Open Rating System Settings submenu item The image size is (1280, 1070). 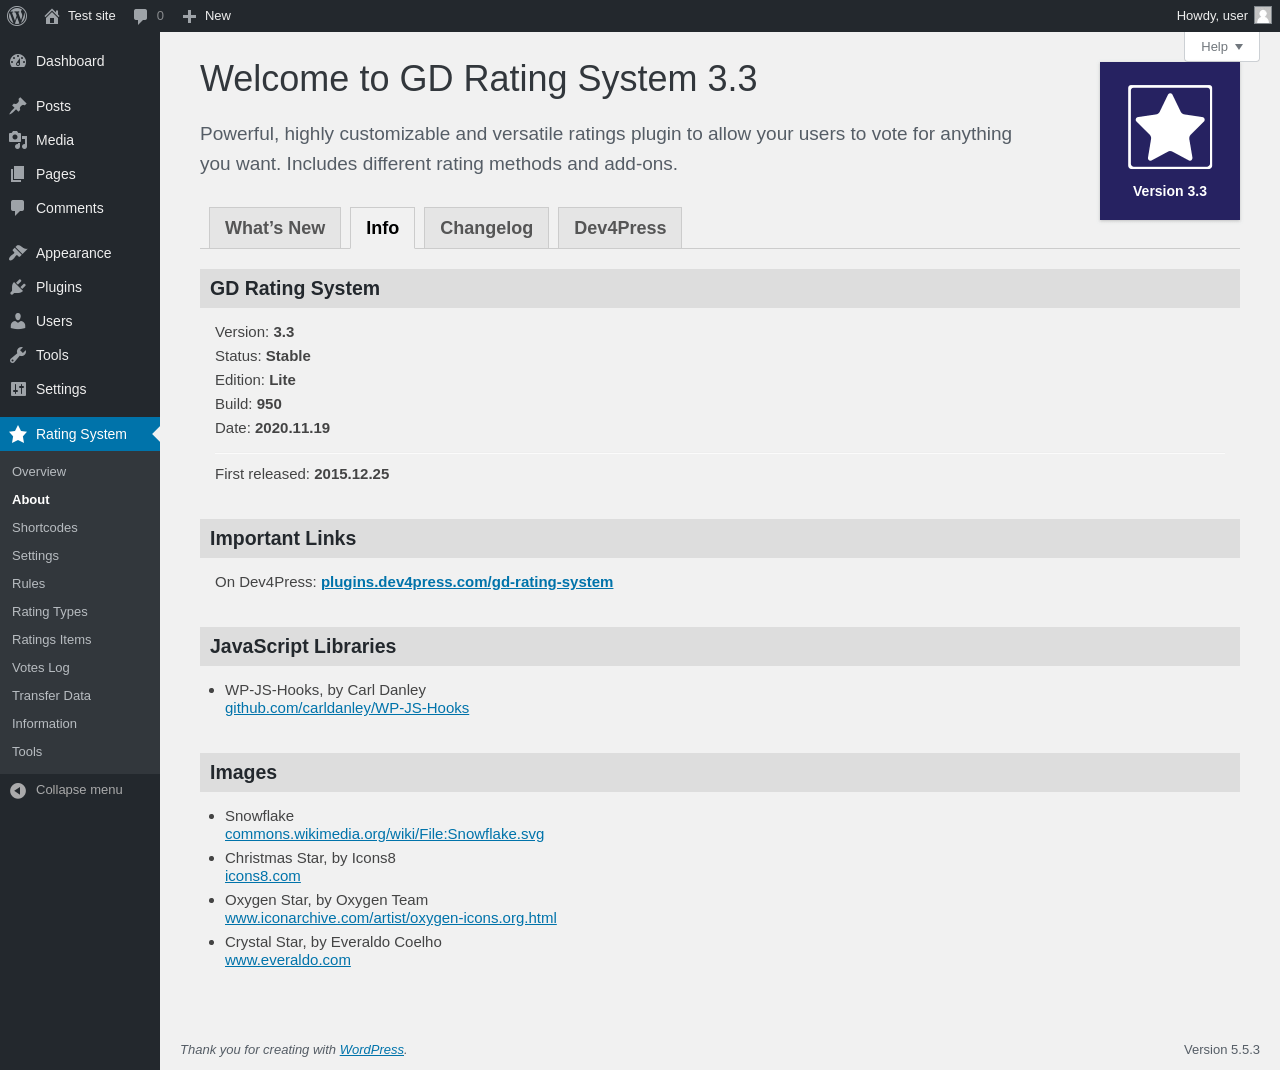click(x=35, y=556)
